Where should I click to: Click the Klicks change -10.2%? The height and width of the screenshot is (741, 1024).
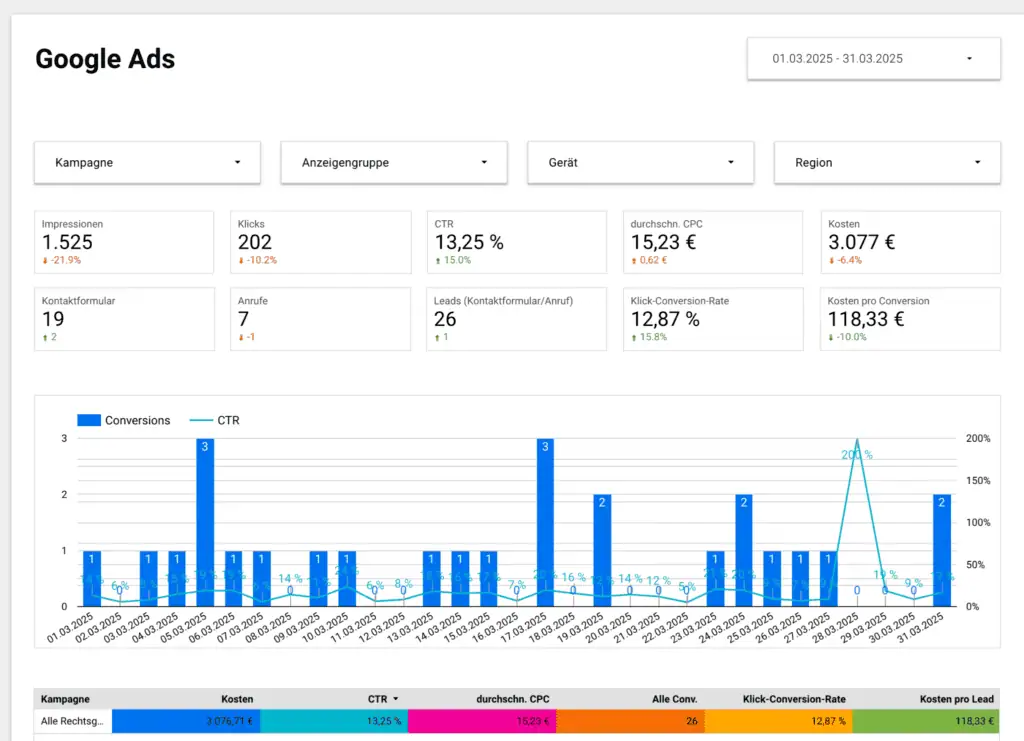(x=258, y=260)
